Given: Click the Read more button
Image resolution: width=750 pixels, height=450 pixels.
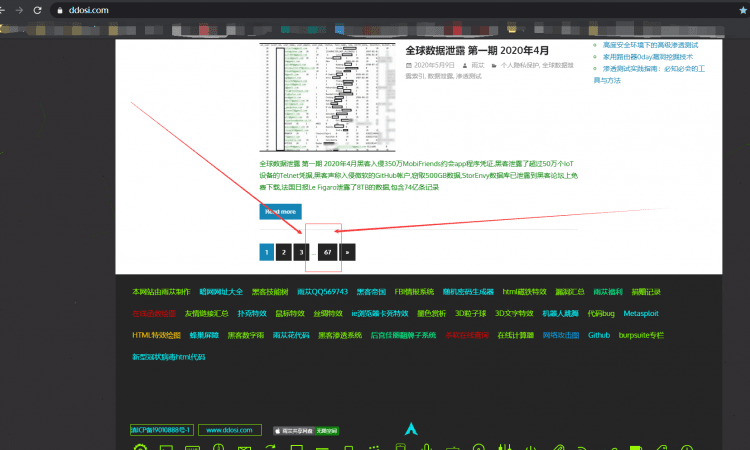Looking at the screenshot, I should (280, 211).
